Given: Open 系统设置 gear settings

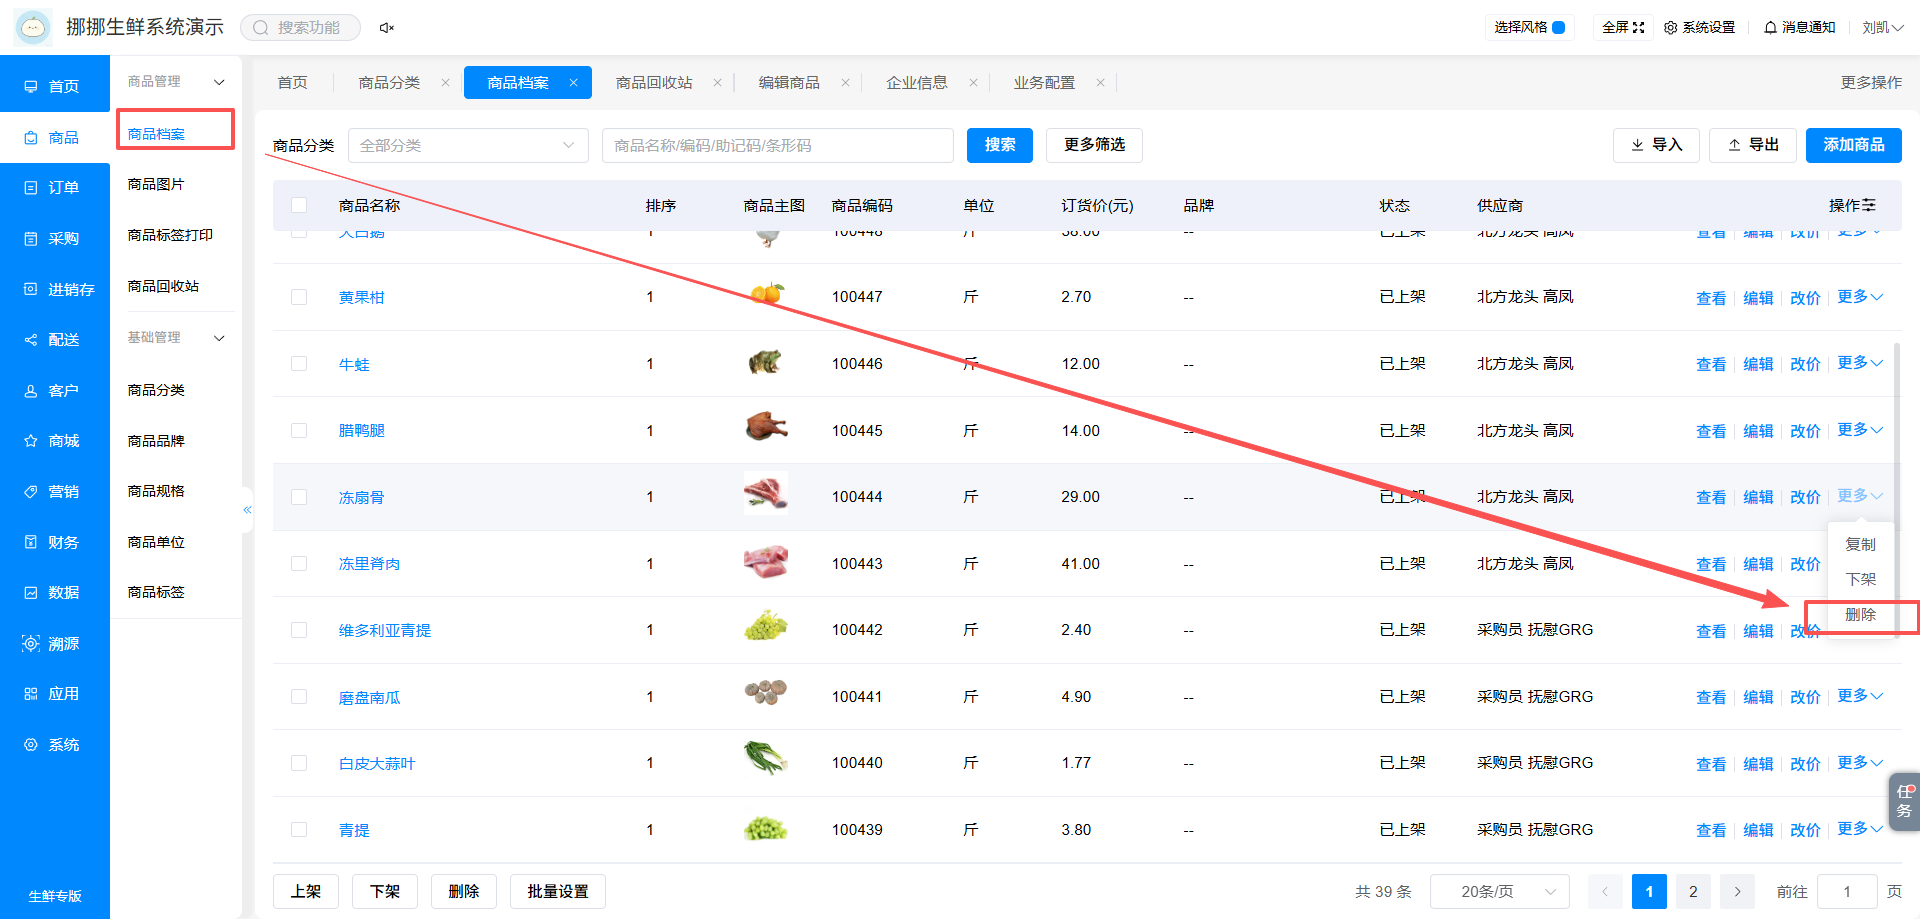Looking at the screenshot, I should [1699, 27].
